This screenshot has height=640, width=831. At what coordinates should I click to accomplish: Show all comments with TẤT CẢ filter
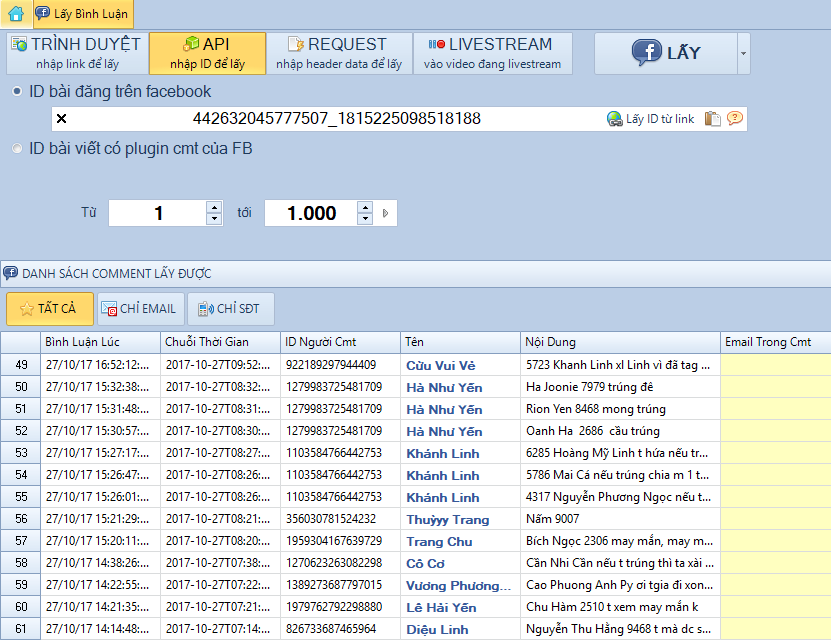click(50, 308)
